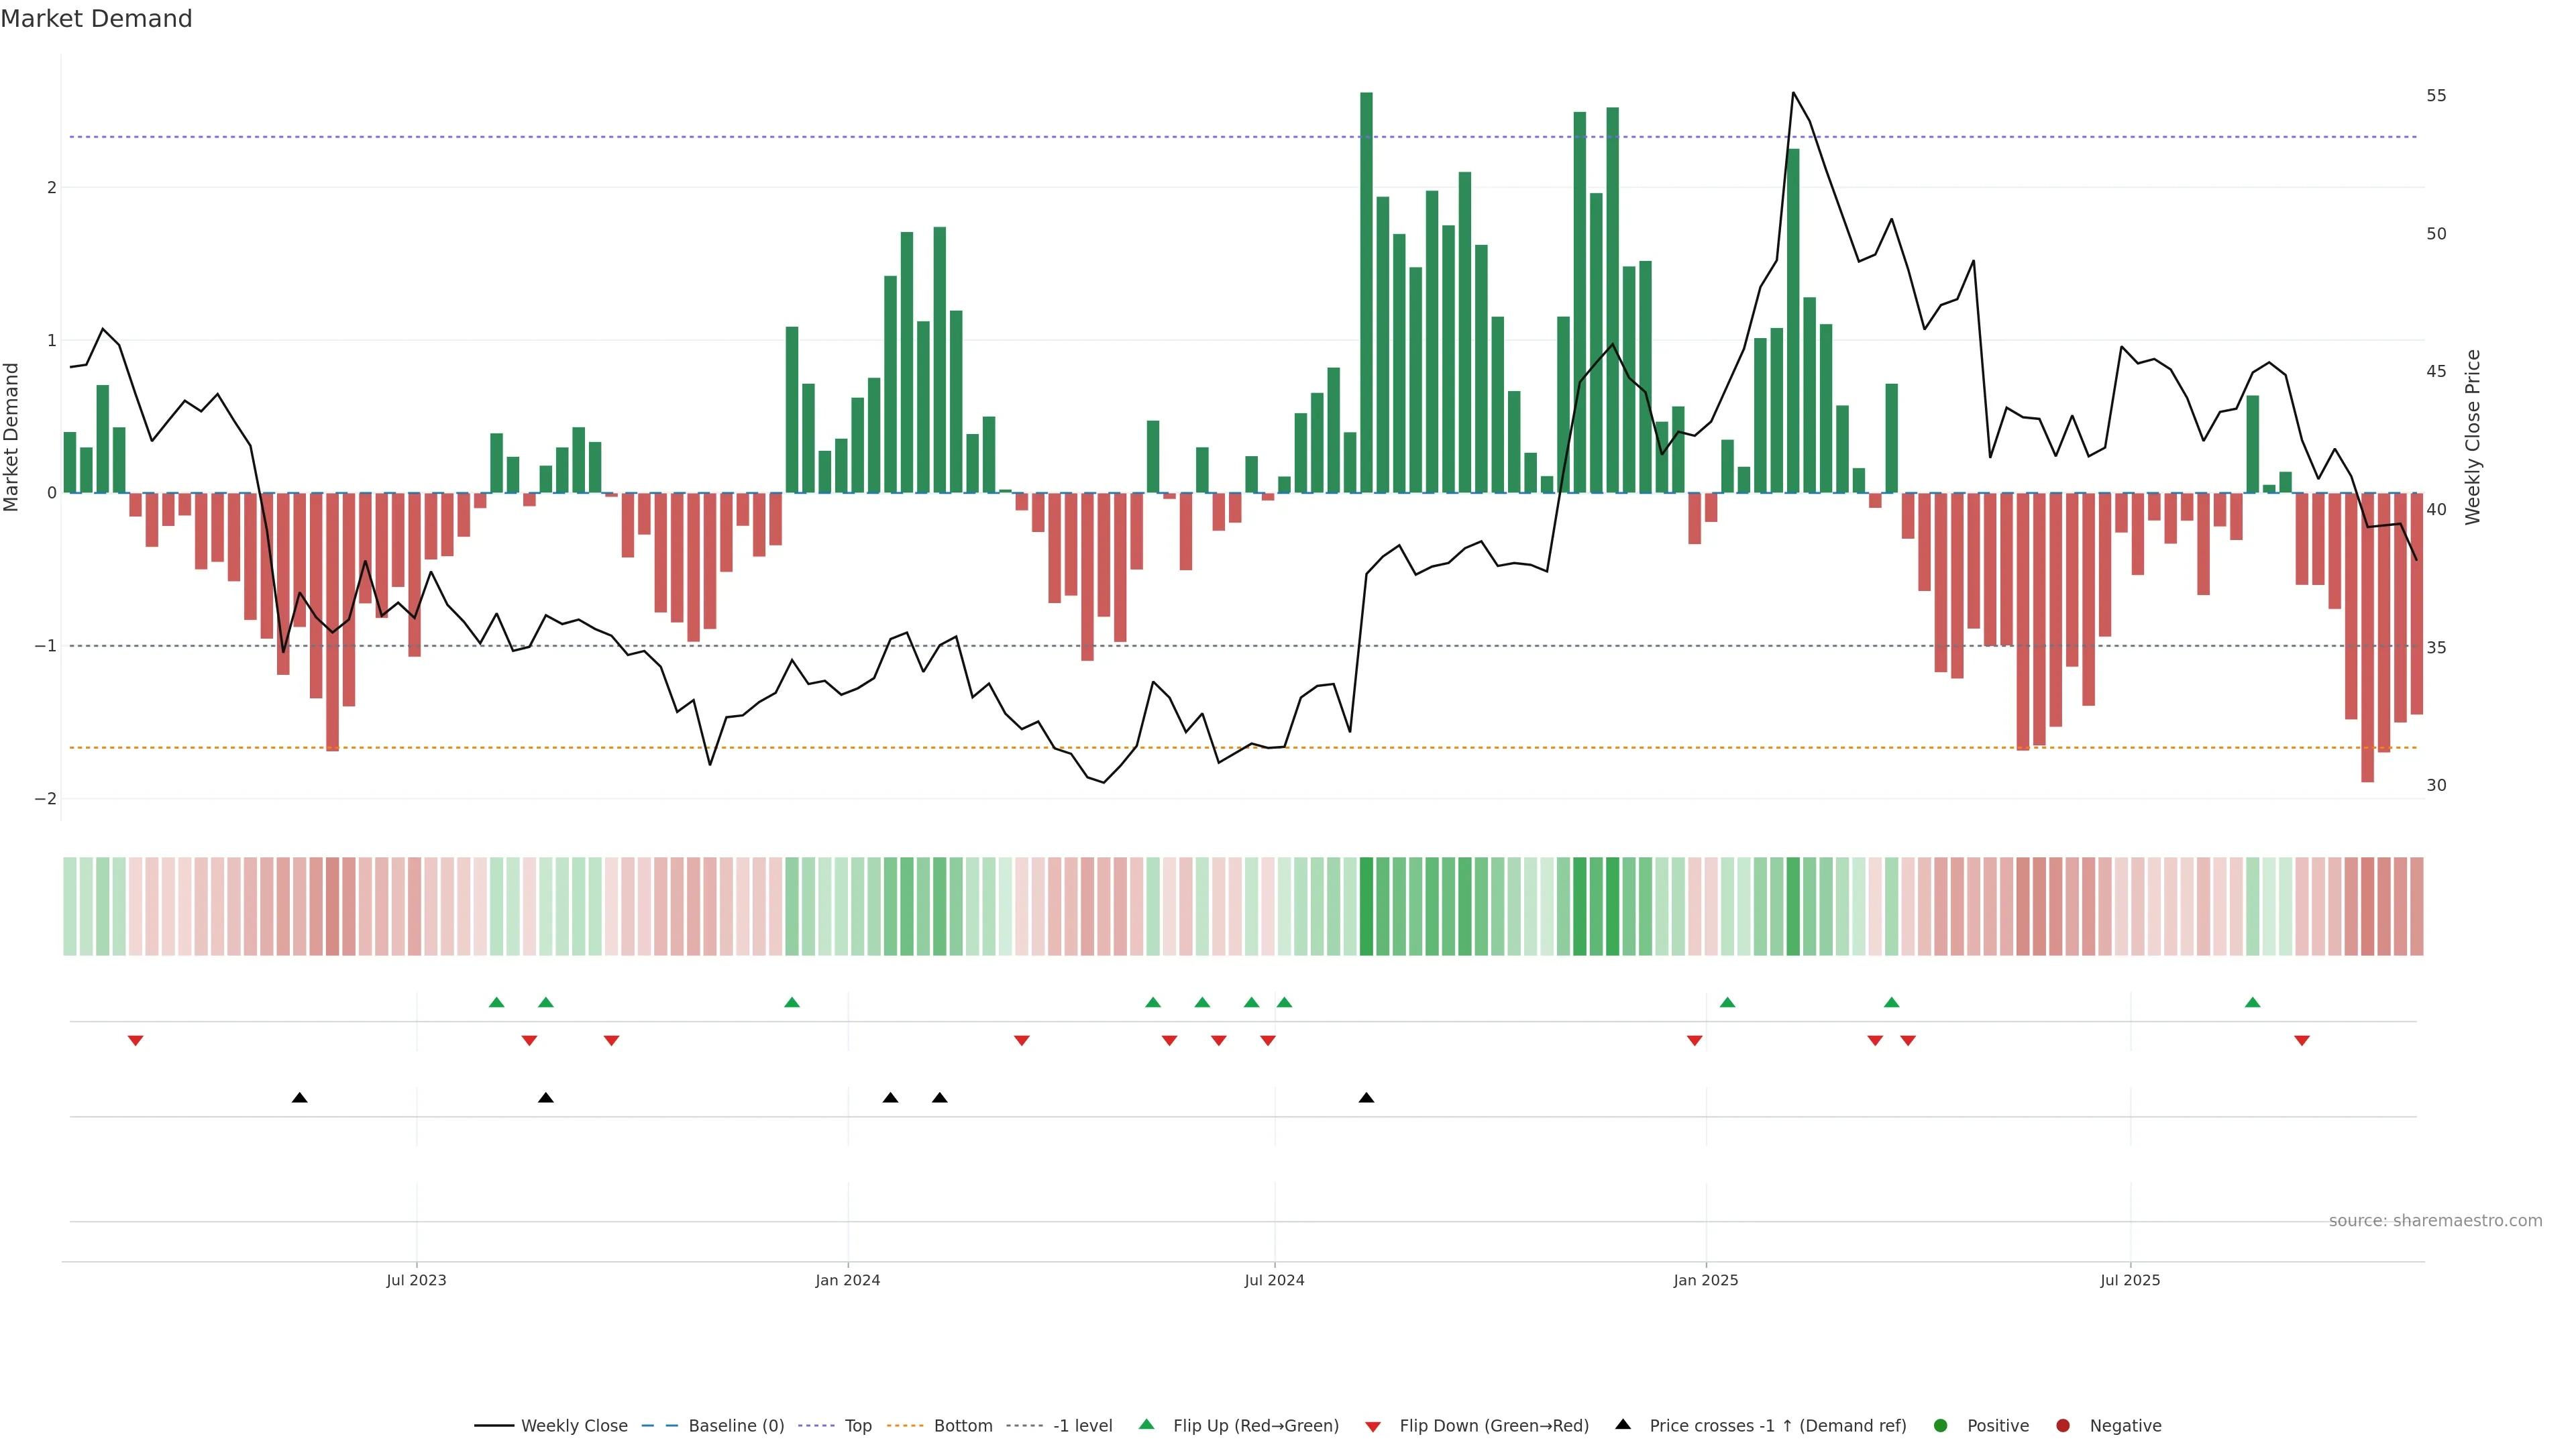Click the first green Flip Up marker after Jul 2023

pyautogui.click(x=496, y=1002)
